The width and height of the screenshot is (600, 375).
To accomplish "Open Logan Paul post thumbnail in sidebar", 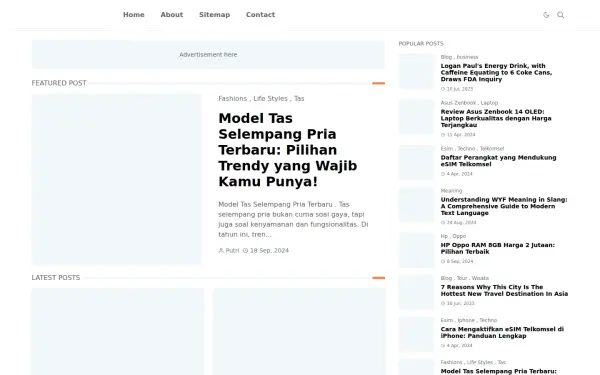I will coord(416,72).
